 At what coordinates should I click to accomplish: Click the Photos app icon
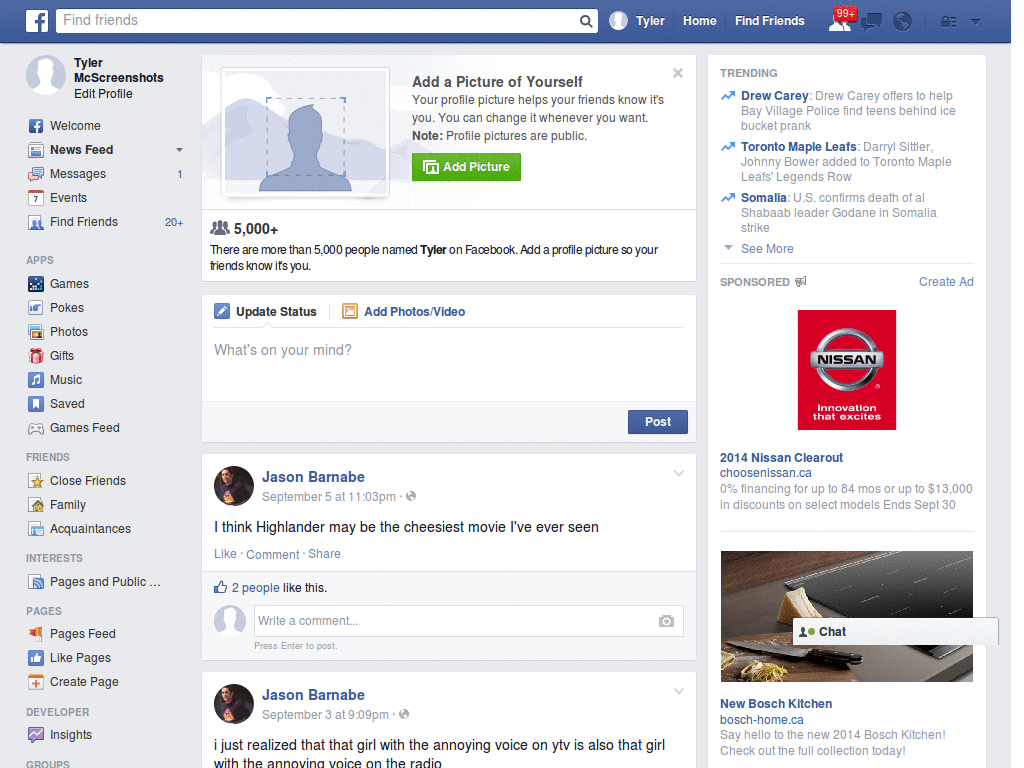pos(36,332)
